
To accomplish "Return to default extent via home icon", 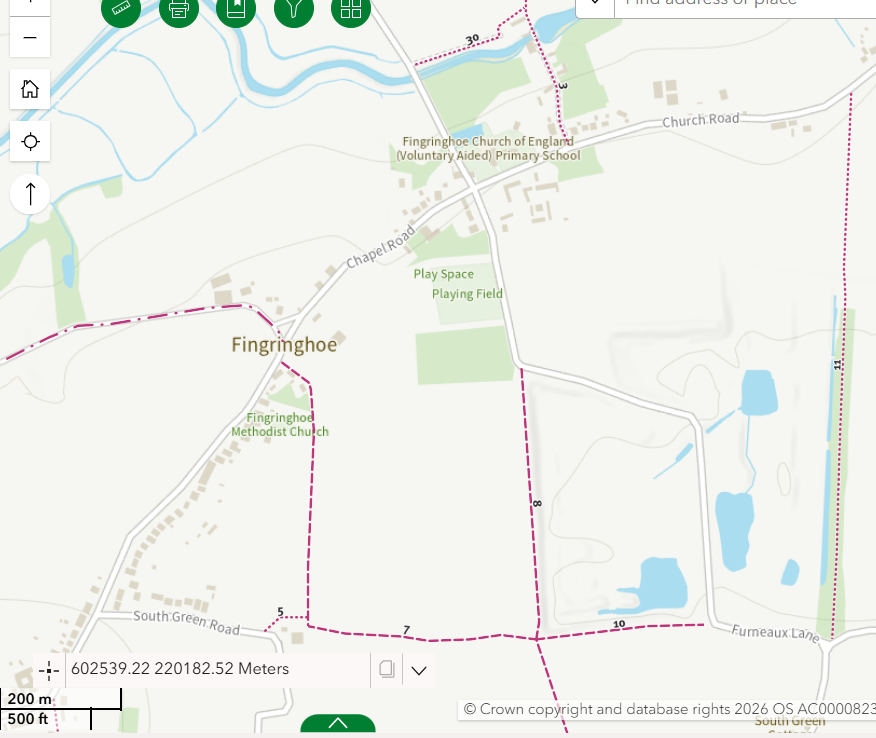I will pos(30,89).
